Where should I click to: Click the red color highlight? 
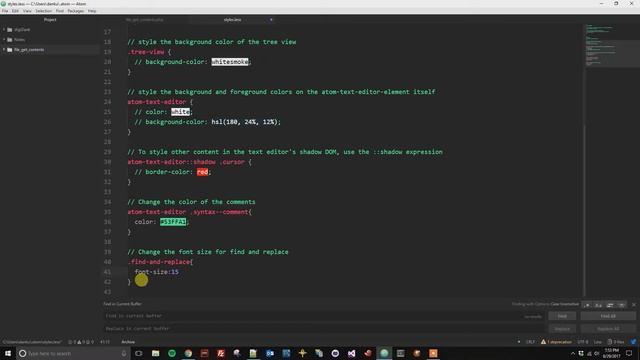point(202,172)
